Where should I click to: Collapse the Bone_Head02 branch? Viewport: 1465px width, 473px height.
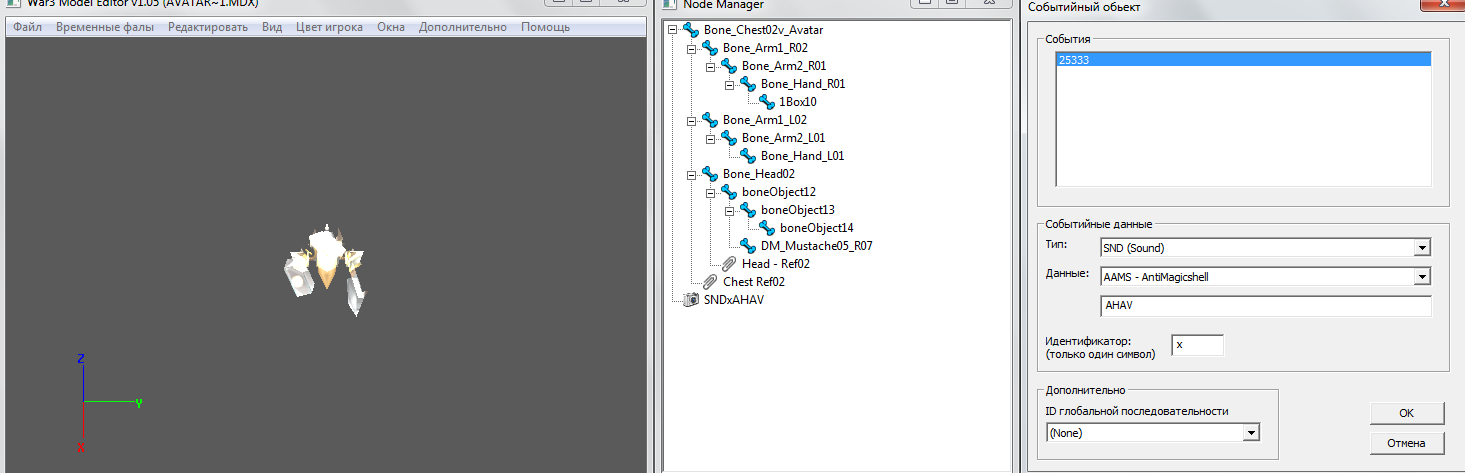692,174
